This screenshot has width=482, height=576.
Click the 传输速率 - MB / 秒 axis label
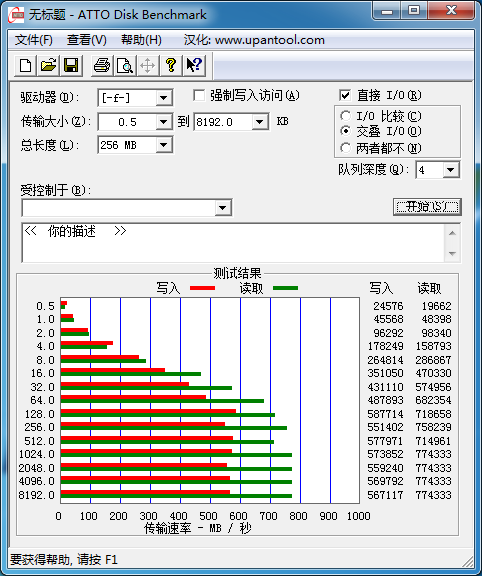pos(198,528)
